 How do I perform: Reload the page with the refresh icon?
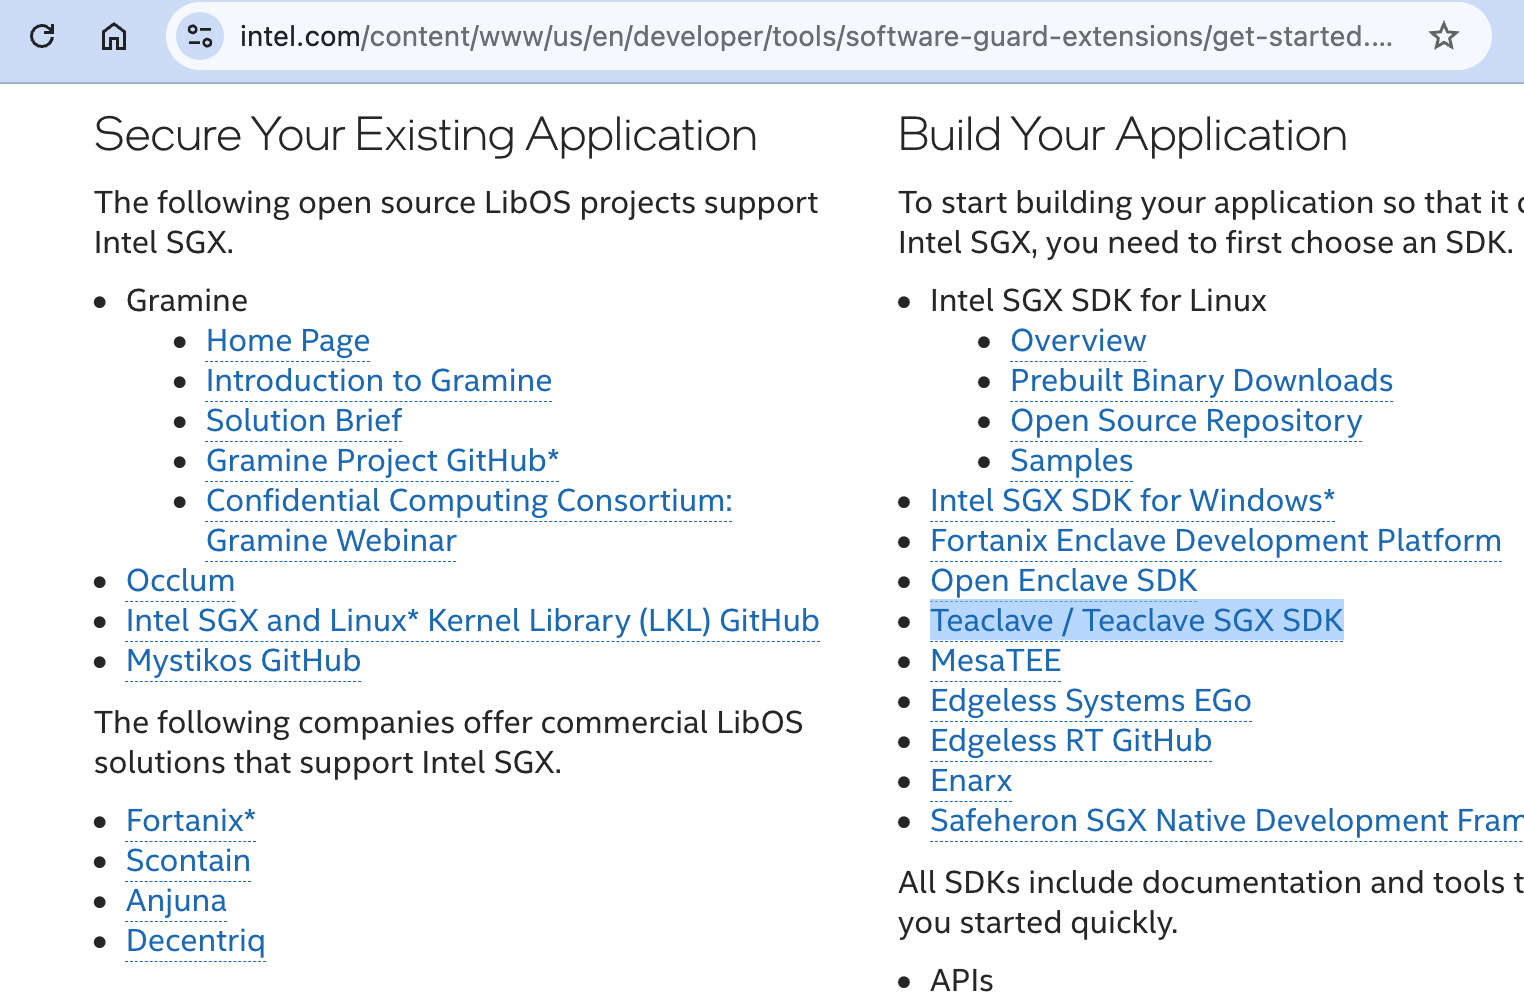(42, 37)
